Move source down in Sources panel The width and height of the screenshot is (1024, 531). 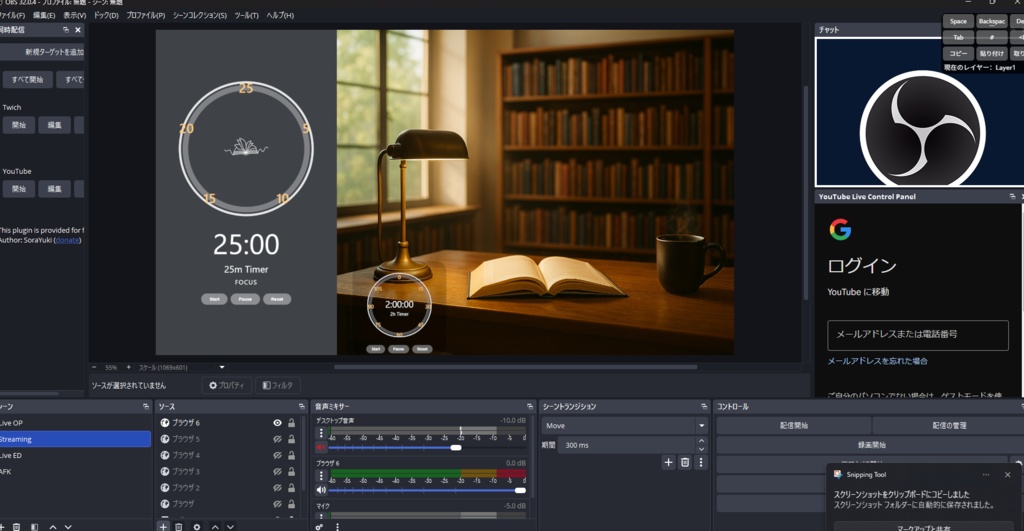(x=231, y=526)
